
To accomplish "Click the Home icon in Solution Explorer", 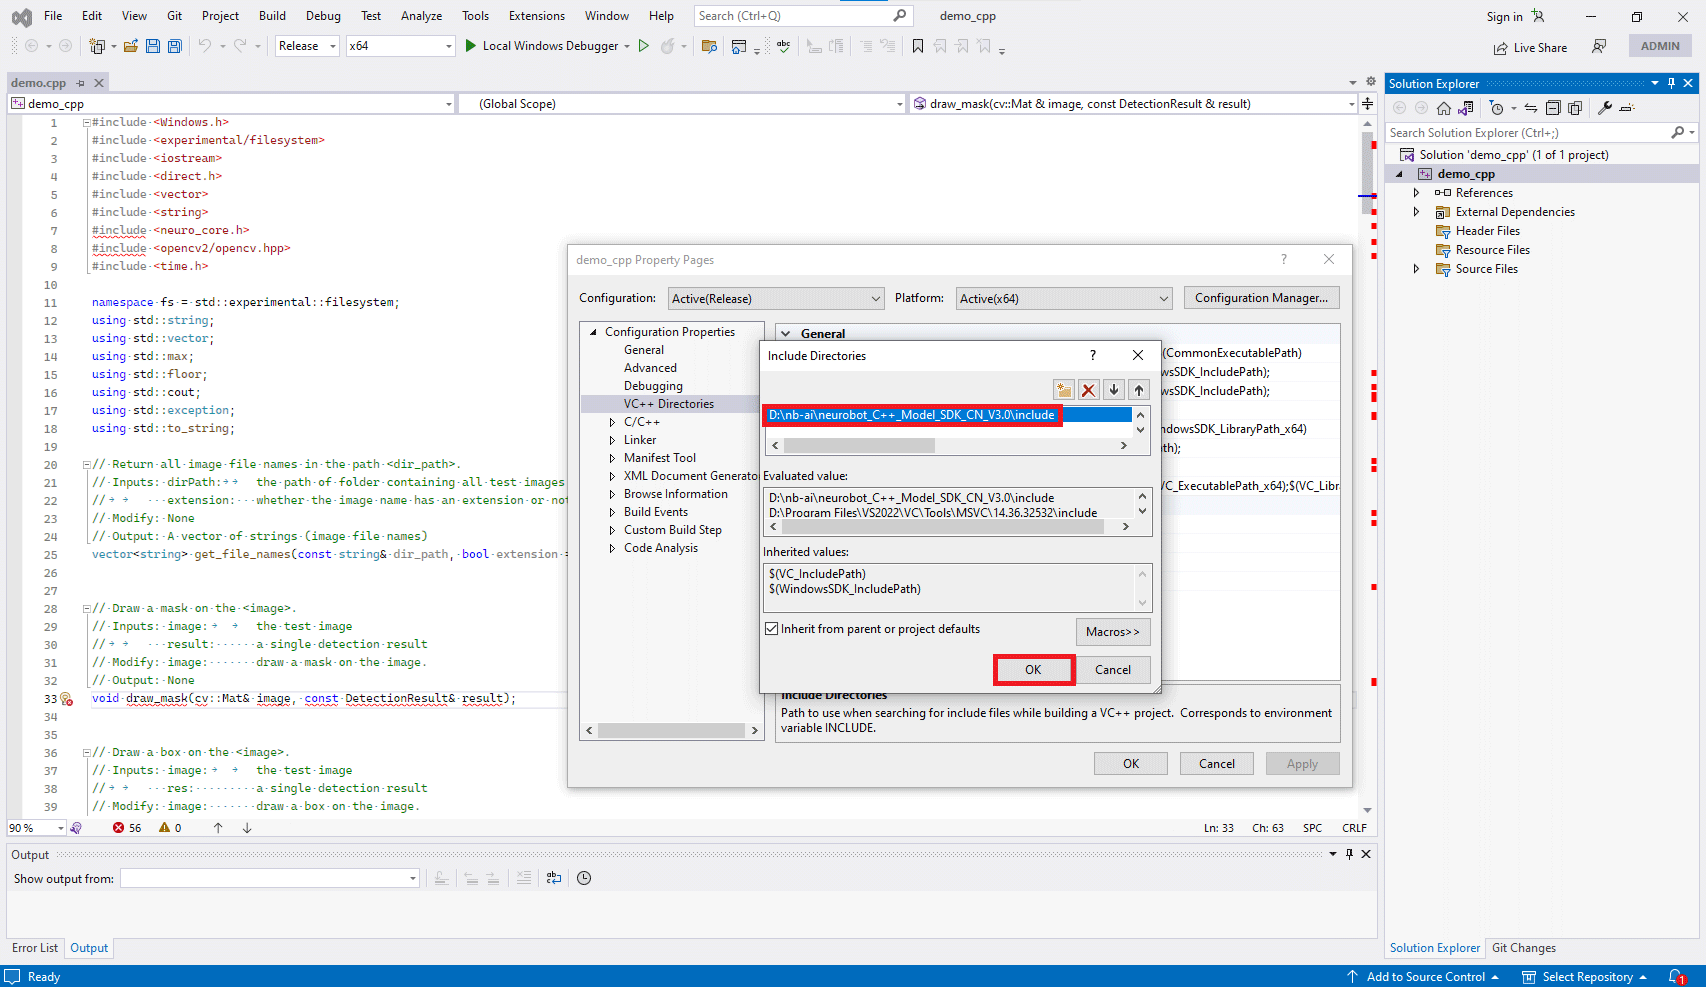I will [1443, 108].
